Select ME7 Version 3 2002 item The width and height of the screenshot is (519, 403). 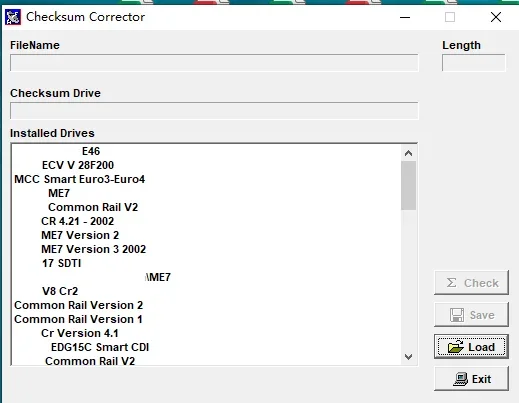click(x=93, y=249)
